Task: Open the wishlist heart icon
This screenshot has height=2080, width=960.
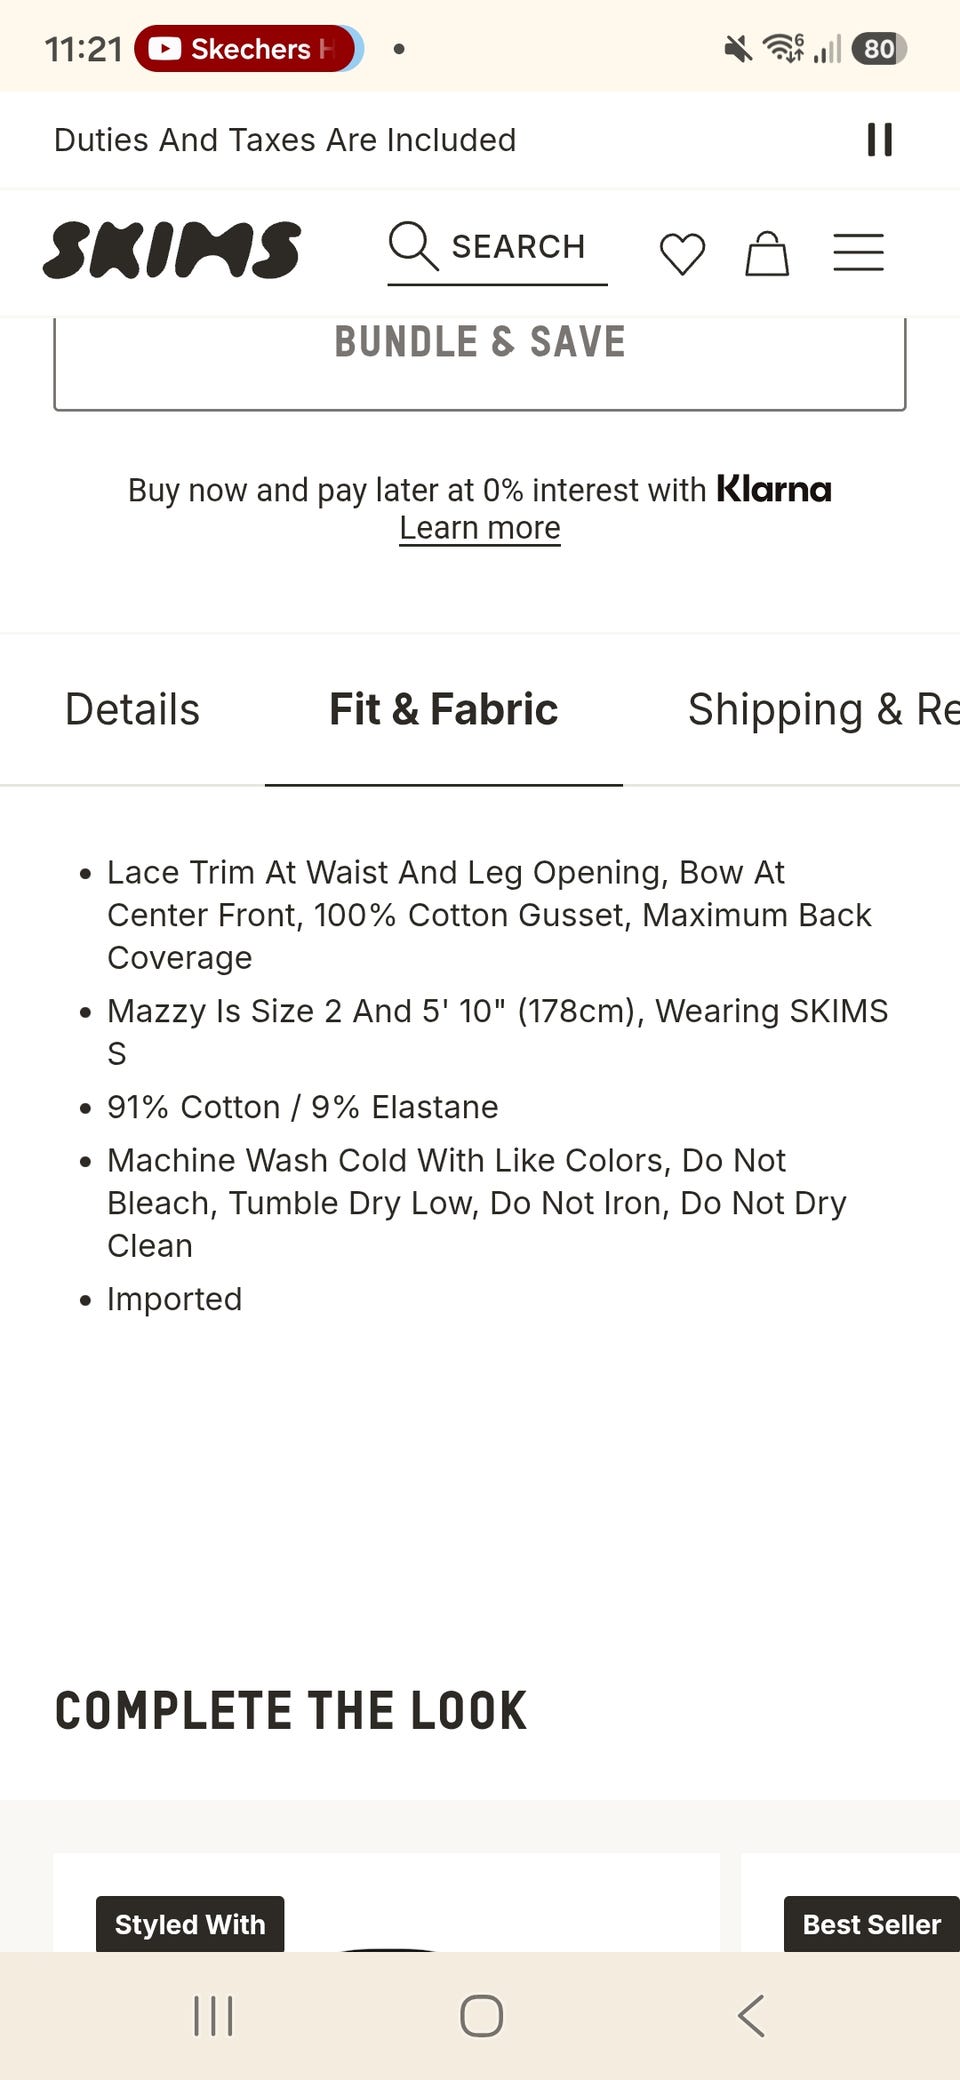Action: (683, 253)
